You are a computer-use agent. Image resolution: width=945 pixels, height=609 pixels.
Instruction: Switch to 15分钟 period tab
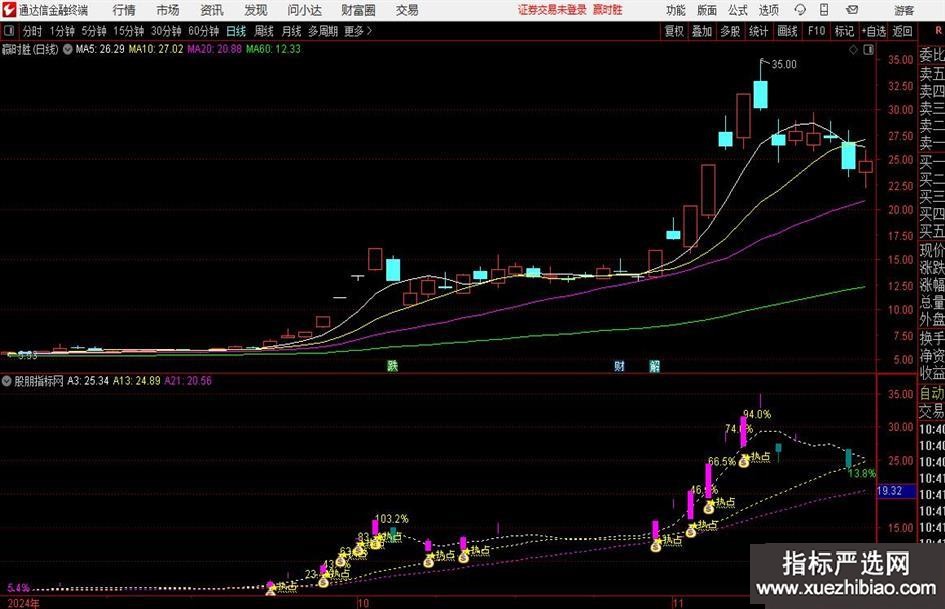[129, 31]
